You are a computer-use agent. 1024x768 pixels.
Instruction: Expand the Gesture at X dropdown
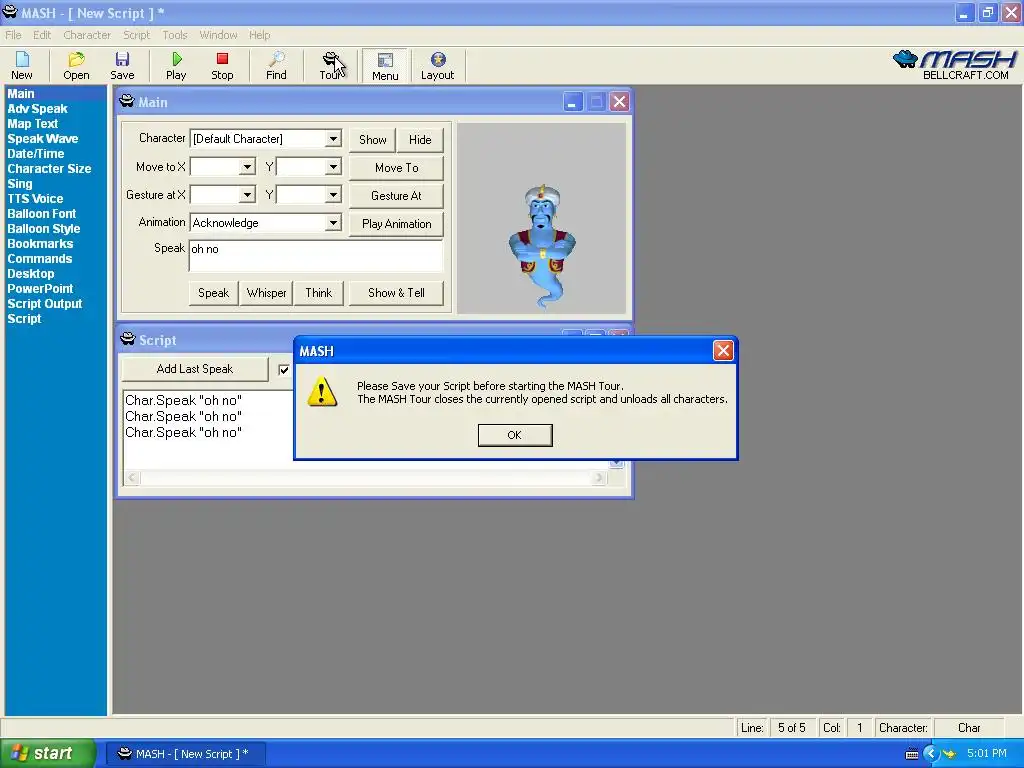247,195
